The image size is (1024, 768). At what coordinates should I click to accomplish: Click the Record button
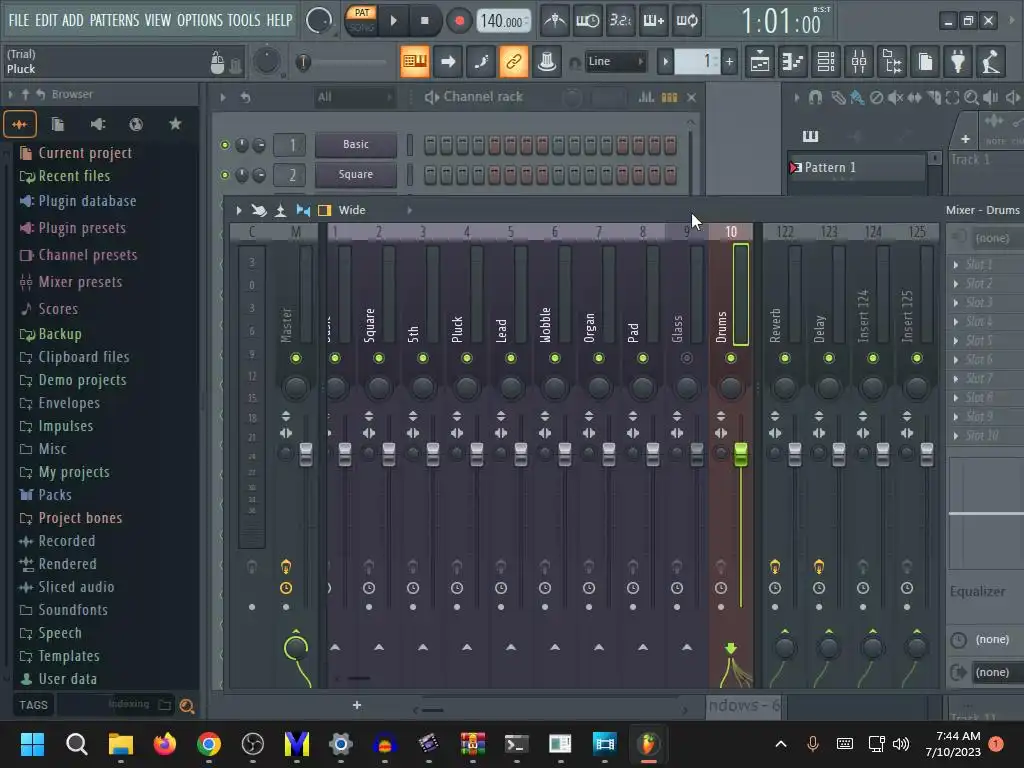[x=459, y=21]
